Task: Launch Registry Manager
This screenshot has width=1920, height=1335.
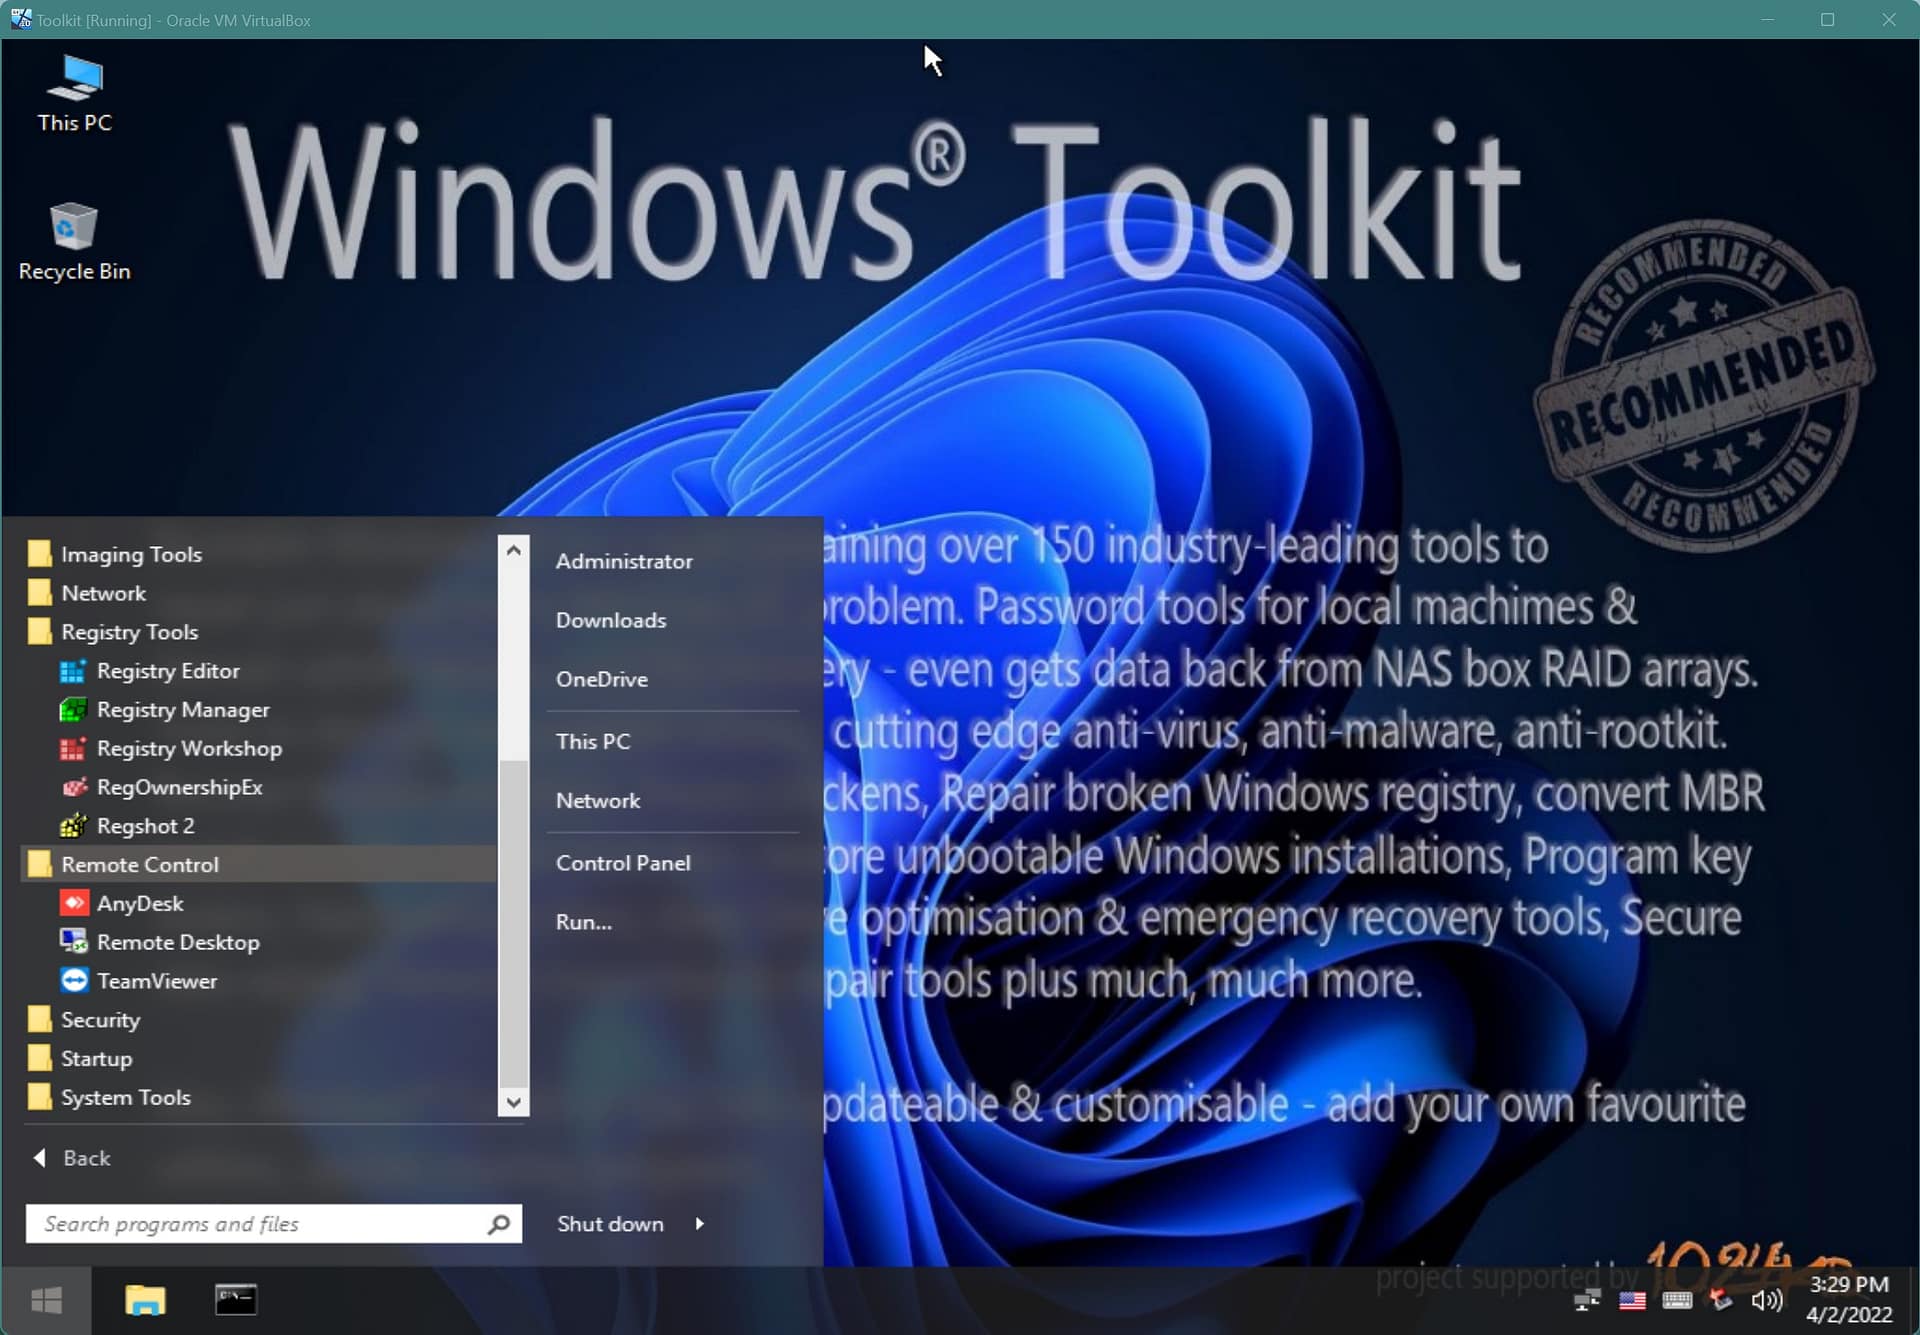Action: pos(182,709)
